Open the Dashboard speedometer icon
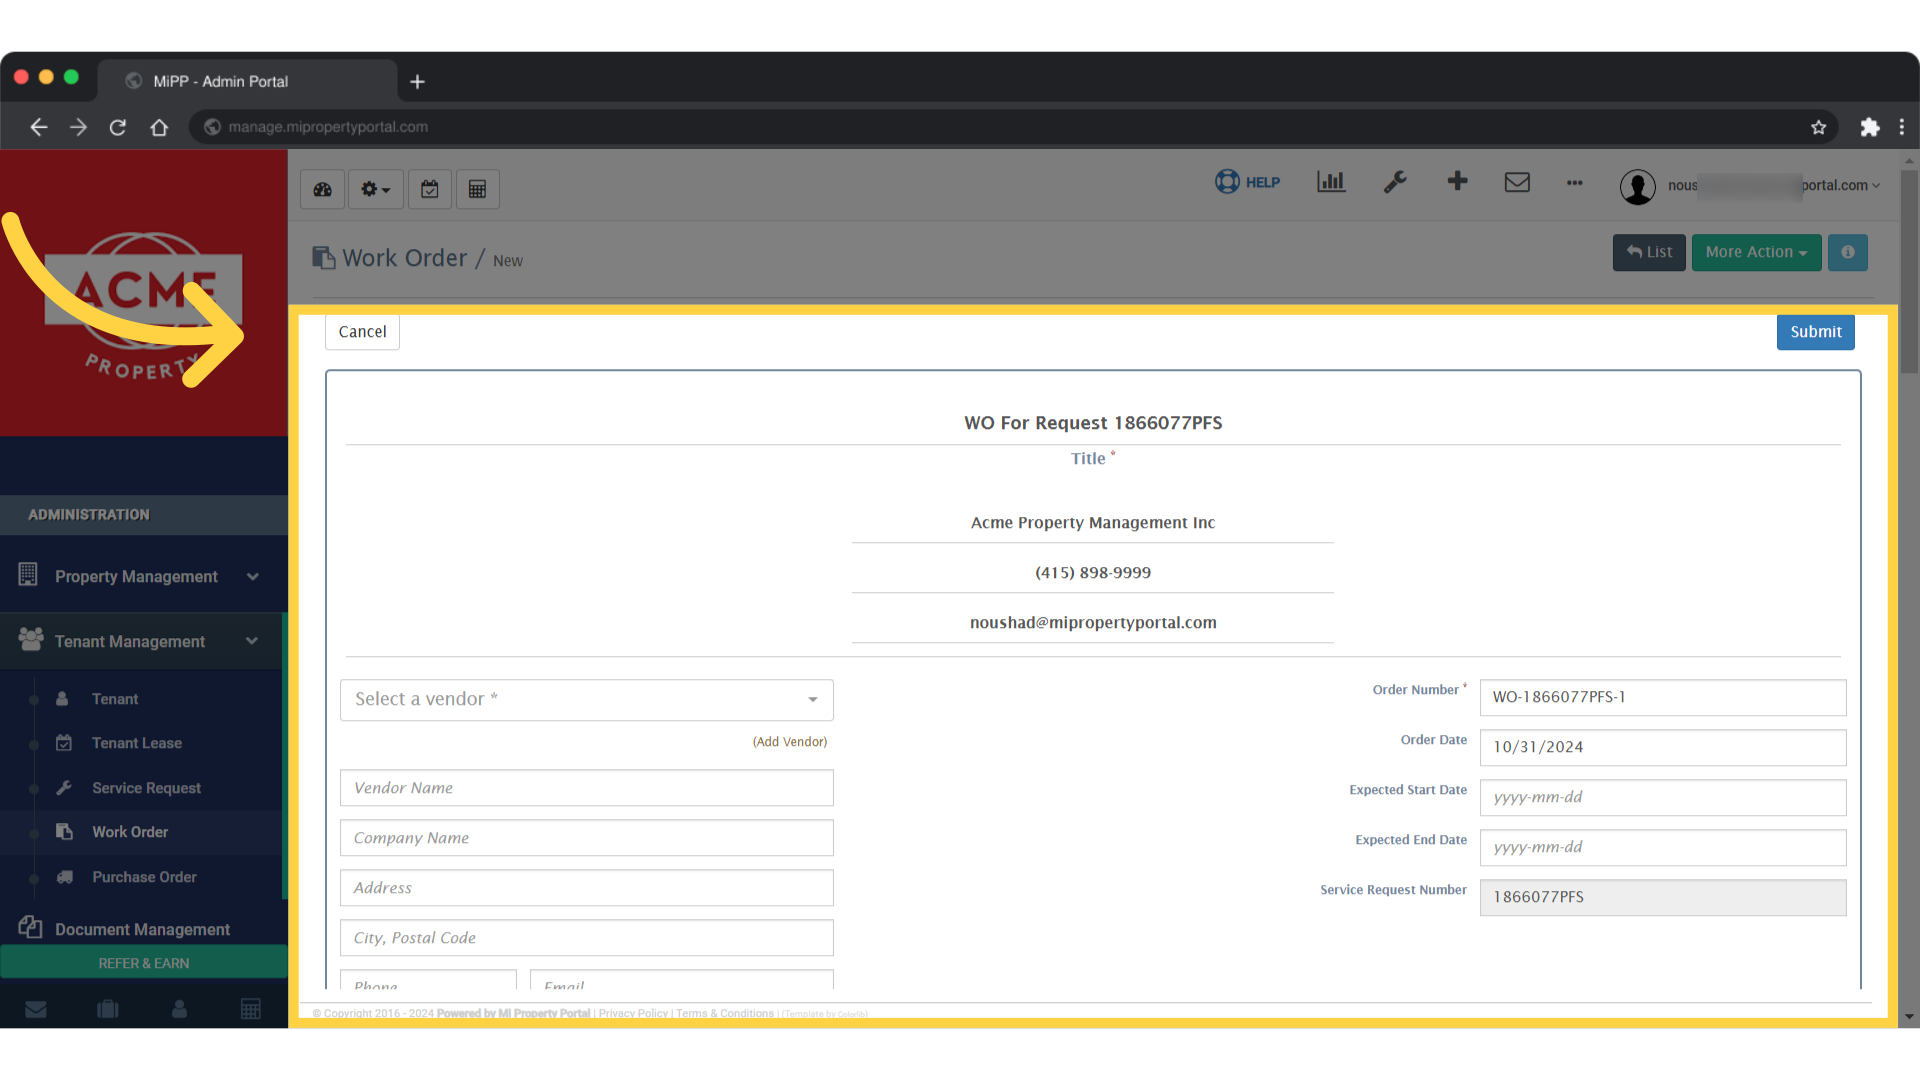 (x=321, y=189)
